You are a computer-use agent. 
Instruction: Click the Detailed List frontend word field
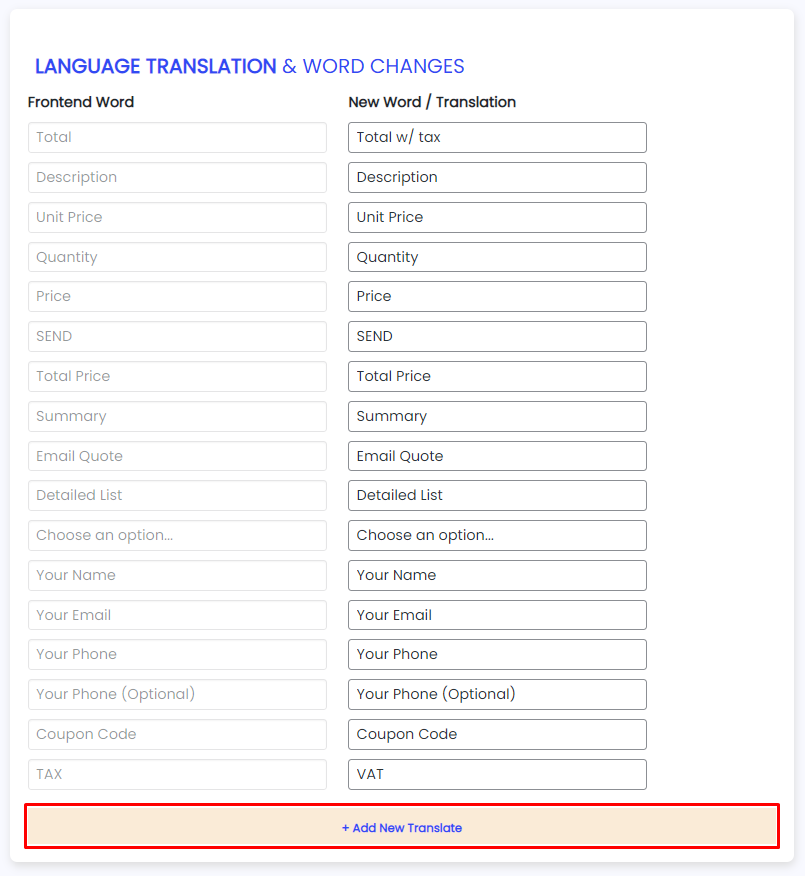(178, 496)
